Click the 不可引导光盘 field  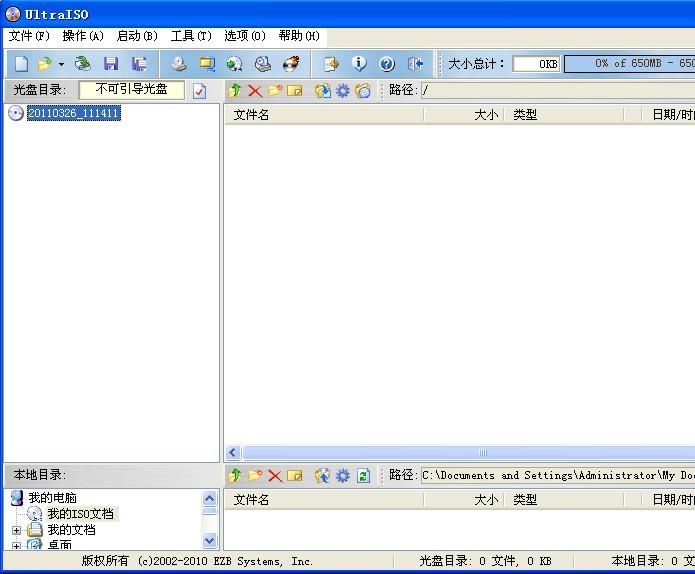132,90
